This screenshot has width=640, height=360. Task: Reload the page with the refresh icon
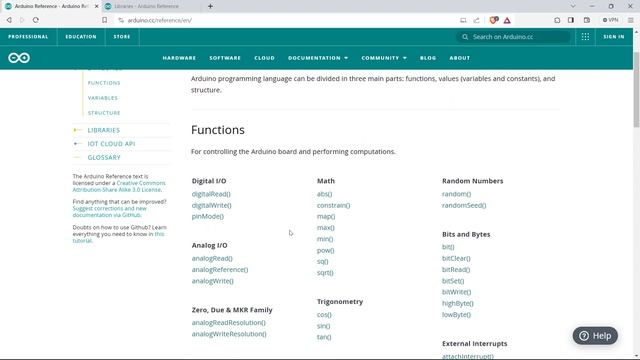coord(36,20)
